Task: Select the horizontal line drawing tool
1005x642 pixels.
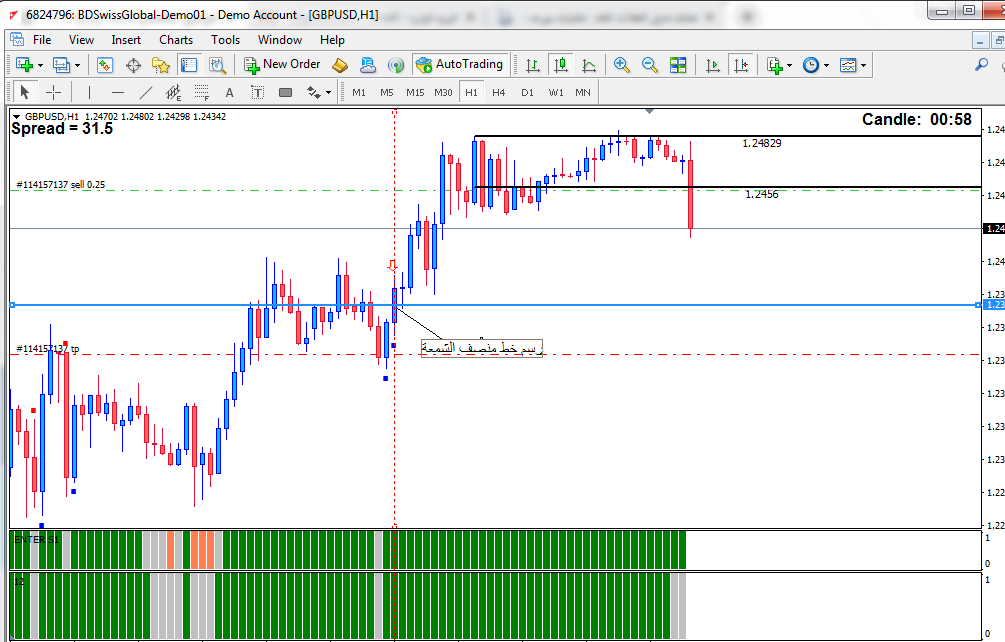Action: [118, 92]
